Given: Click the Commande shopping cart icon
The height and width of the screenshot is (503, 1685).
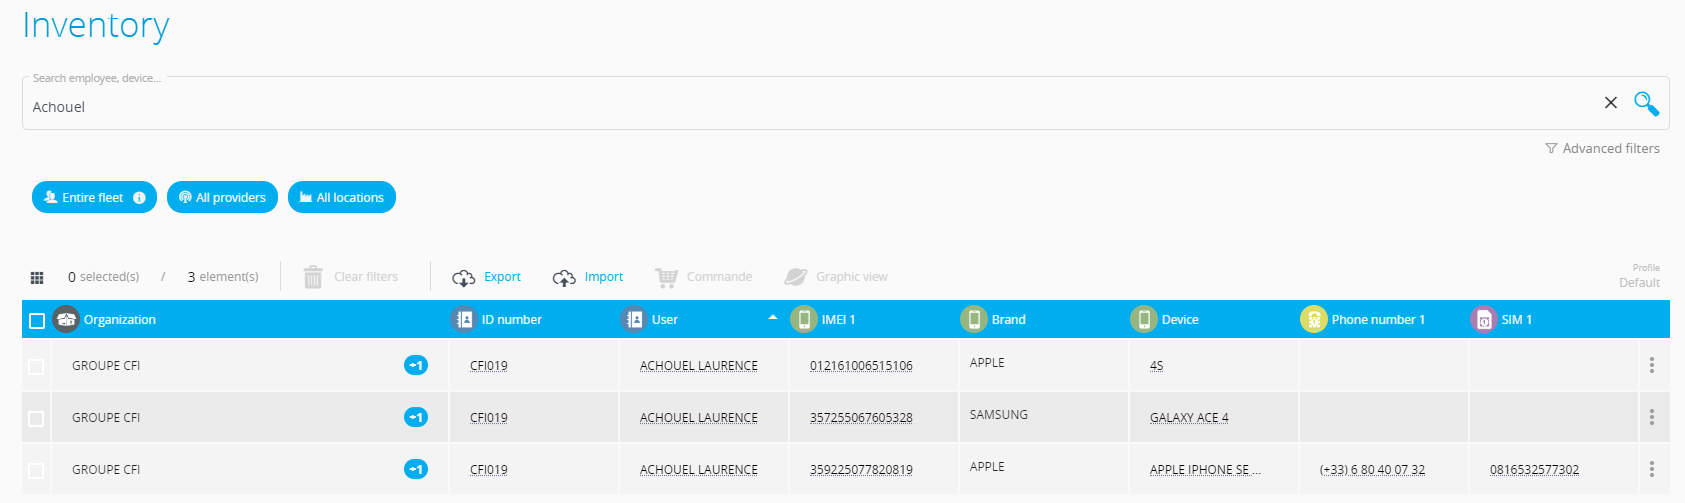Looking at the screenshot, I should [x=666, y=277].
